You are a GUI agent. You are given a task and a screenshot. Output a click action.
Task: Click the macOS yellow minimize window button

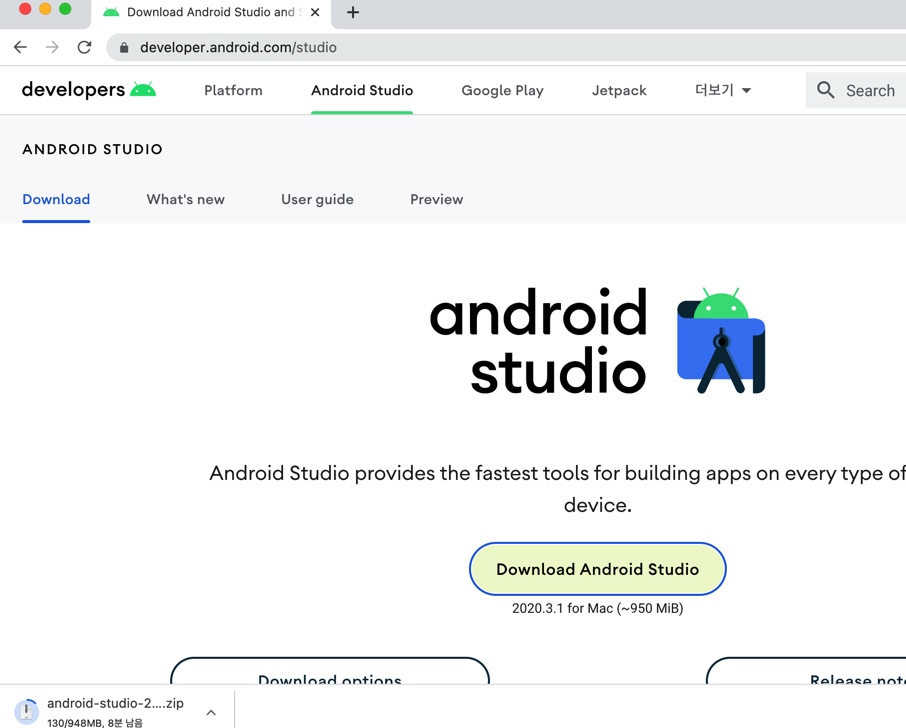[45, 9]
